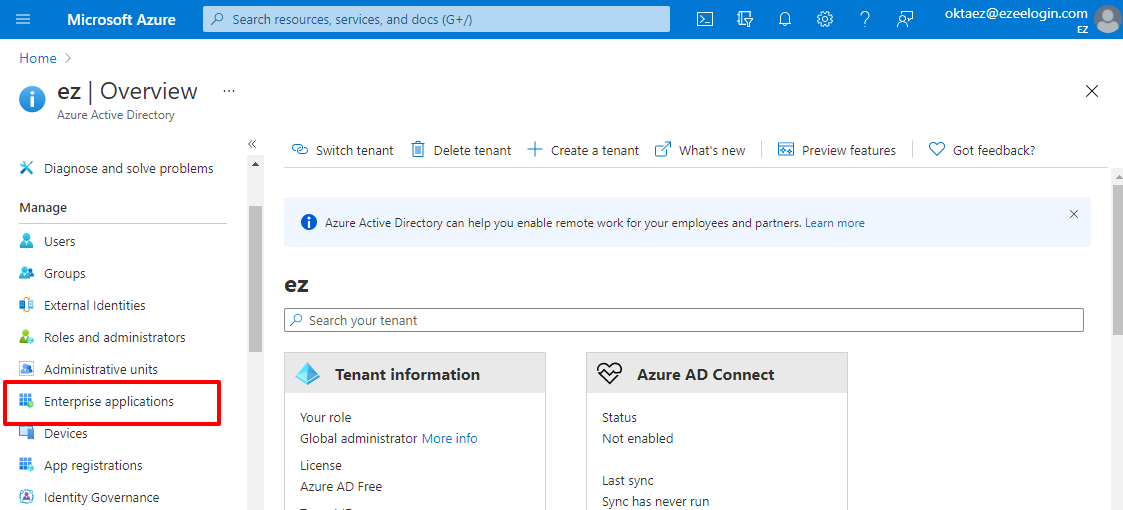
Task: Click 'Sync has never run' text
Action: (x=655, y=501)
